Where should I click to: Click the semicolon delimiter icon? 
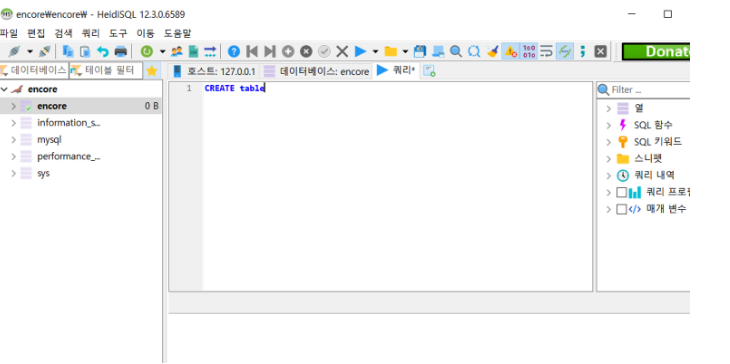tap(582, 51)
